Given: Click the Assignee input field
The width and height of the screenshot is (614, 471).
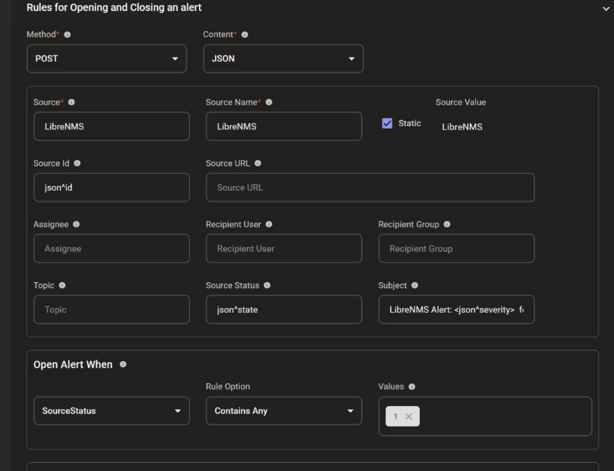Looking at the screenshot, I should coord(111,249).
